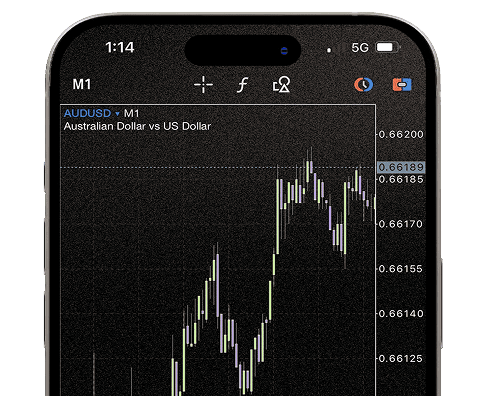Viewport: 486px width, 396px height.
Task: Tap the 1:14 clock in status bar
Action: [120, 47]
